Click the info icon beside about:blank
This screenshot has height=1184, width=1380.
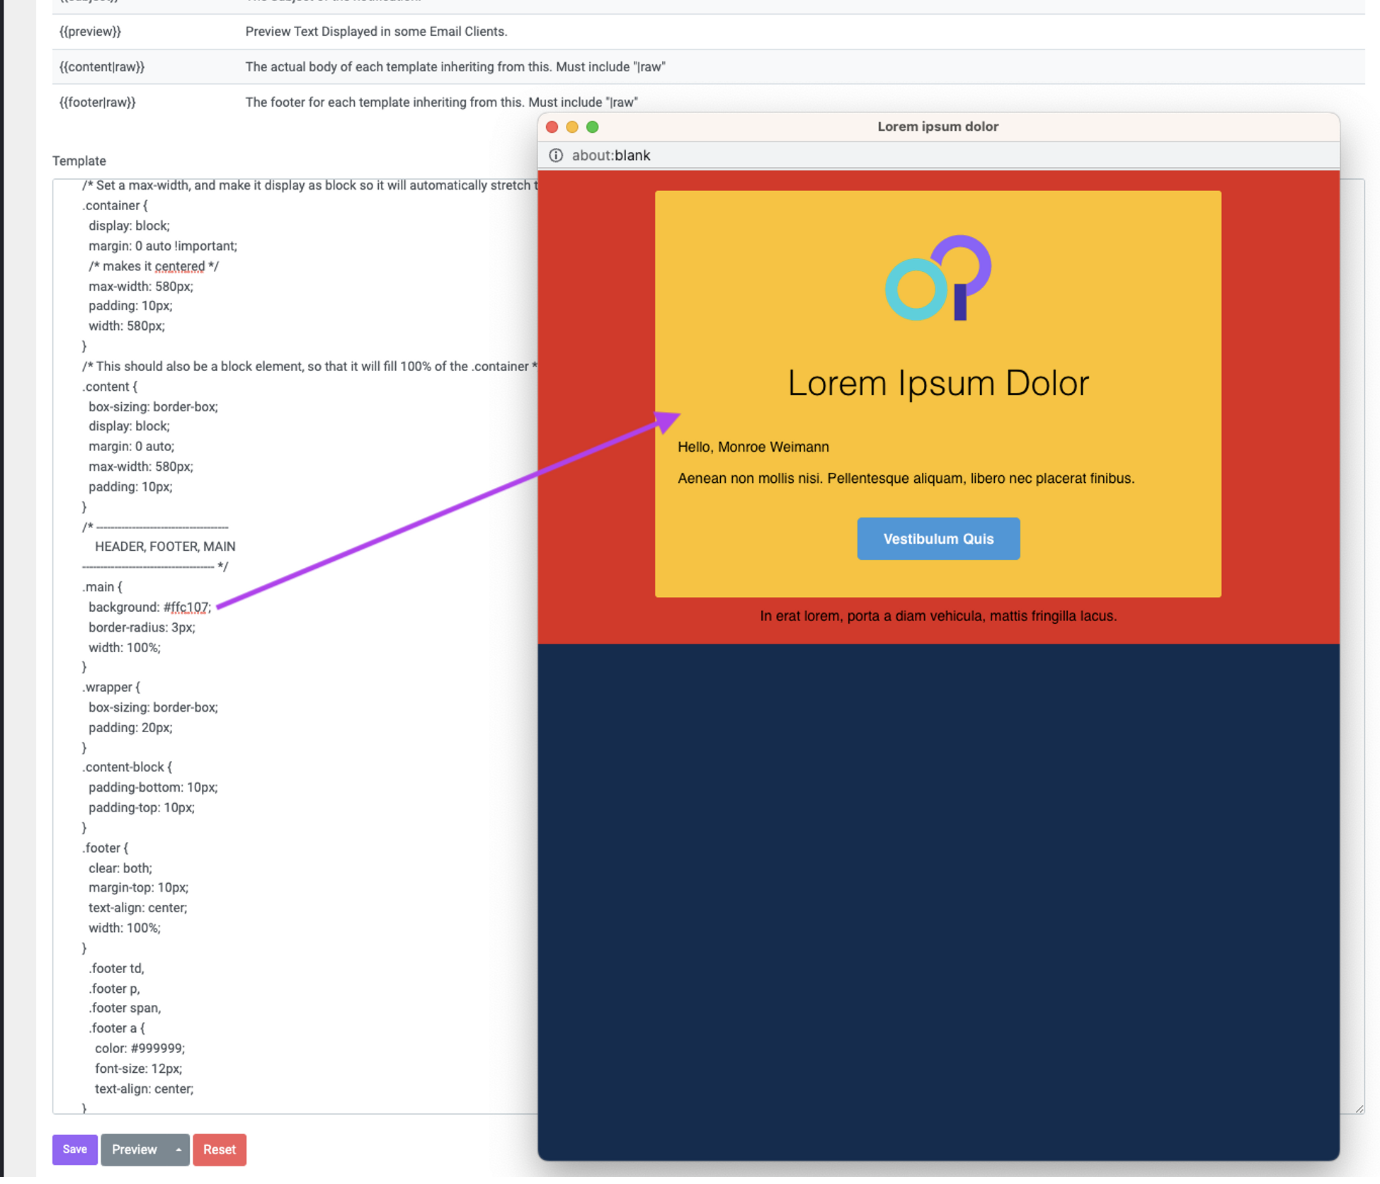(556, 155)
